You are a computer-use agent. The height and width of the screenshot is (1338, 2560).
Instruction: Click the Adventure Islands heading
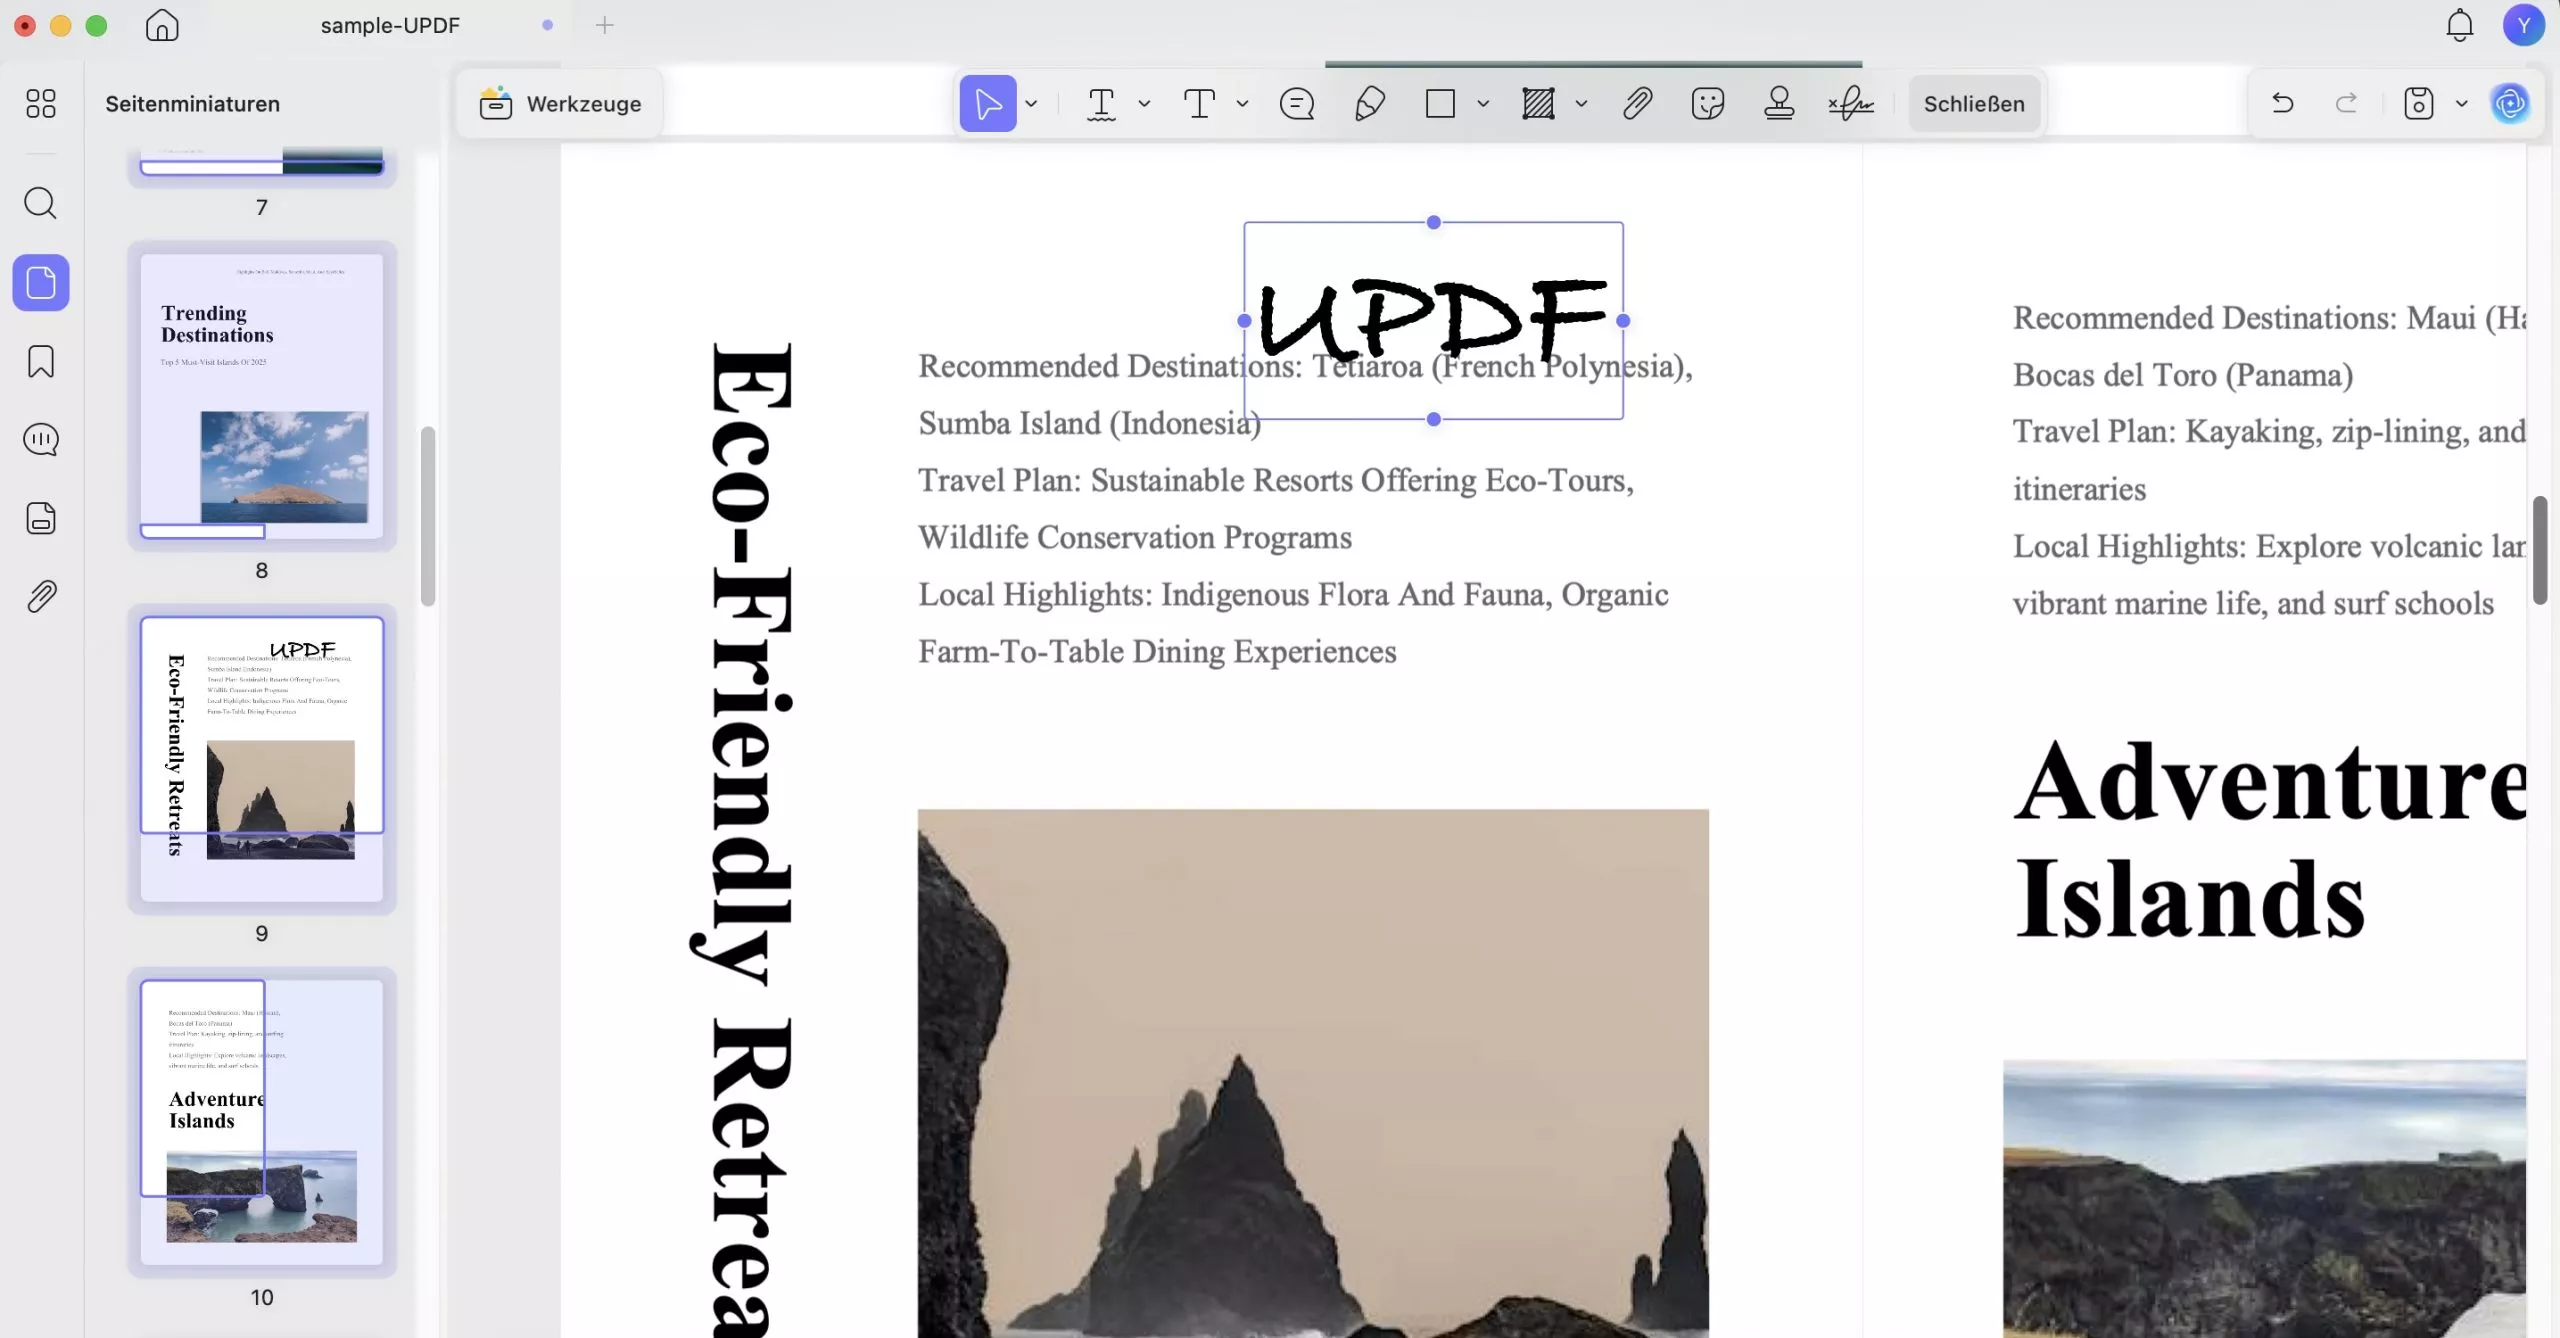tap(2270, 840)
